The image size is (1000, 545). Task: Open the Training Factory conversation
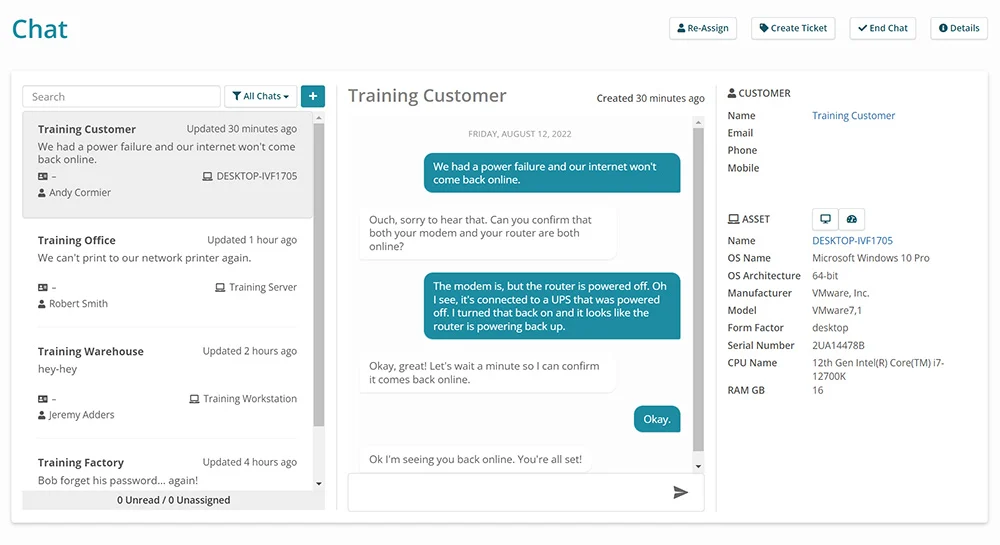tap(167, 471)
